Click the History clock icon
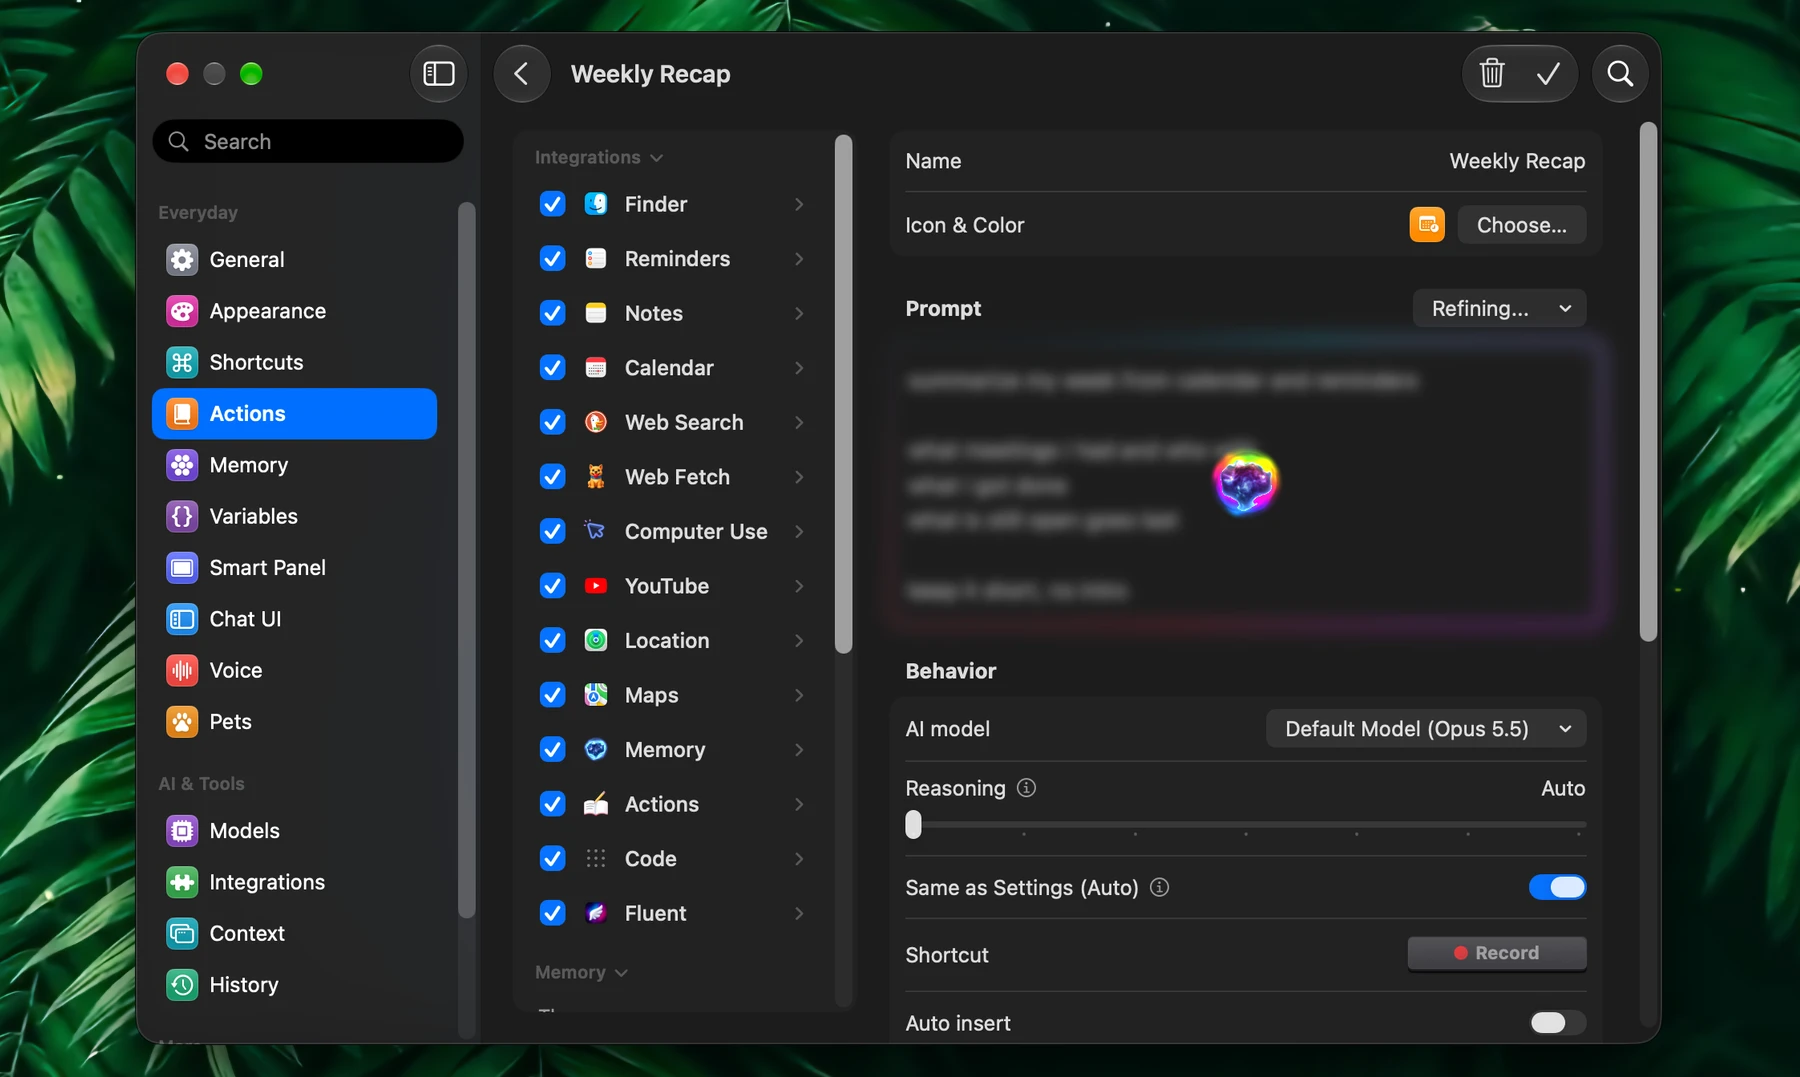The height and width of the screenshot is (1077, 1800). click(182, 985)
